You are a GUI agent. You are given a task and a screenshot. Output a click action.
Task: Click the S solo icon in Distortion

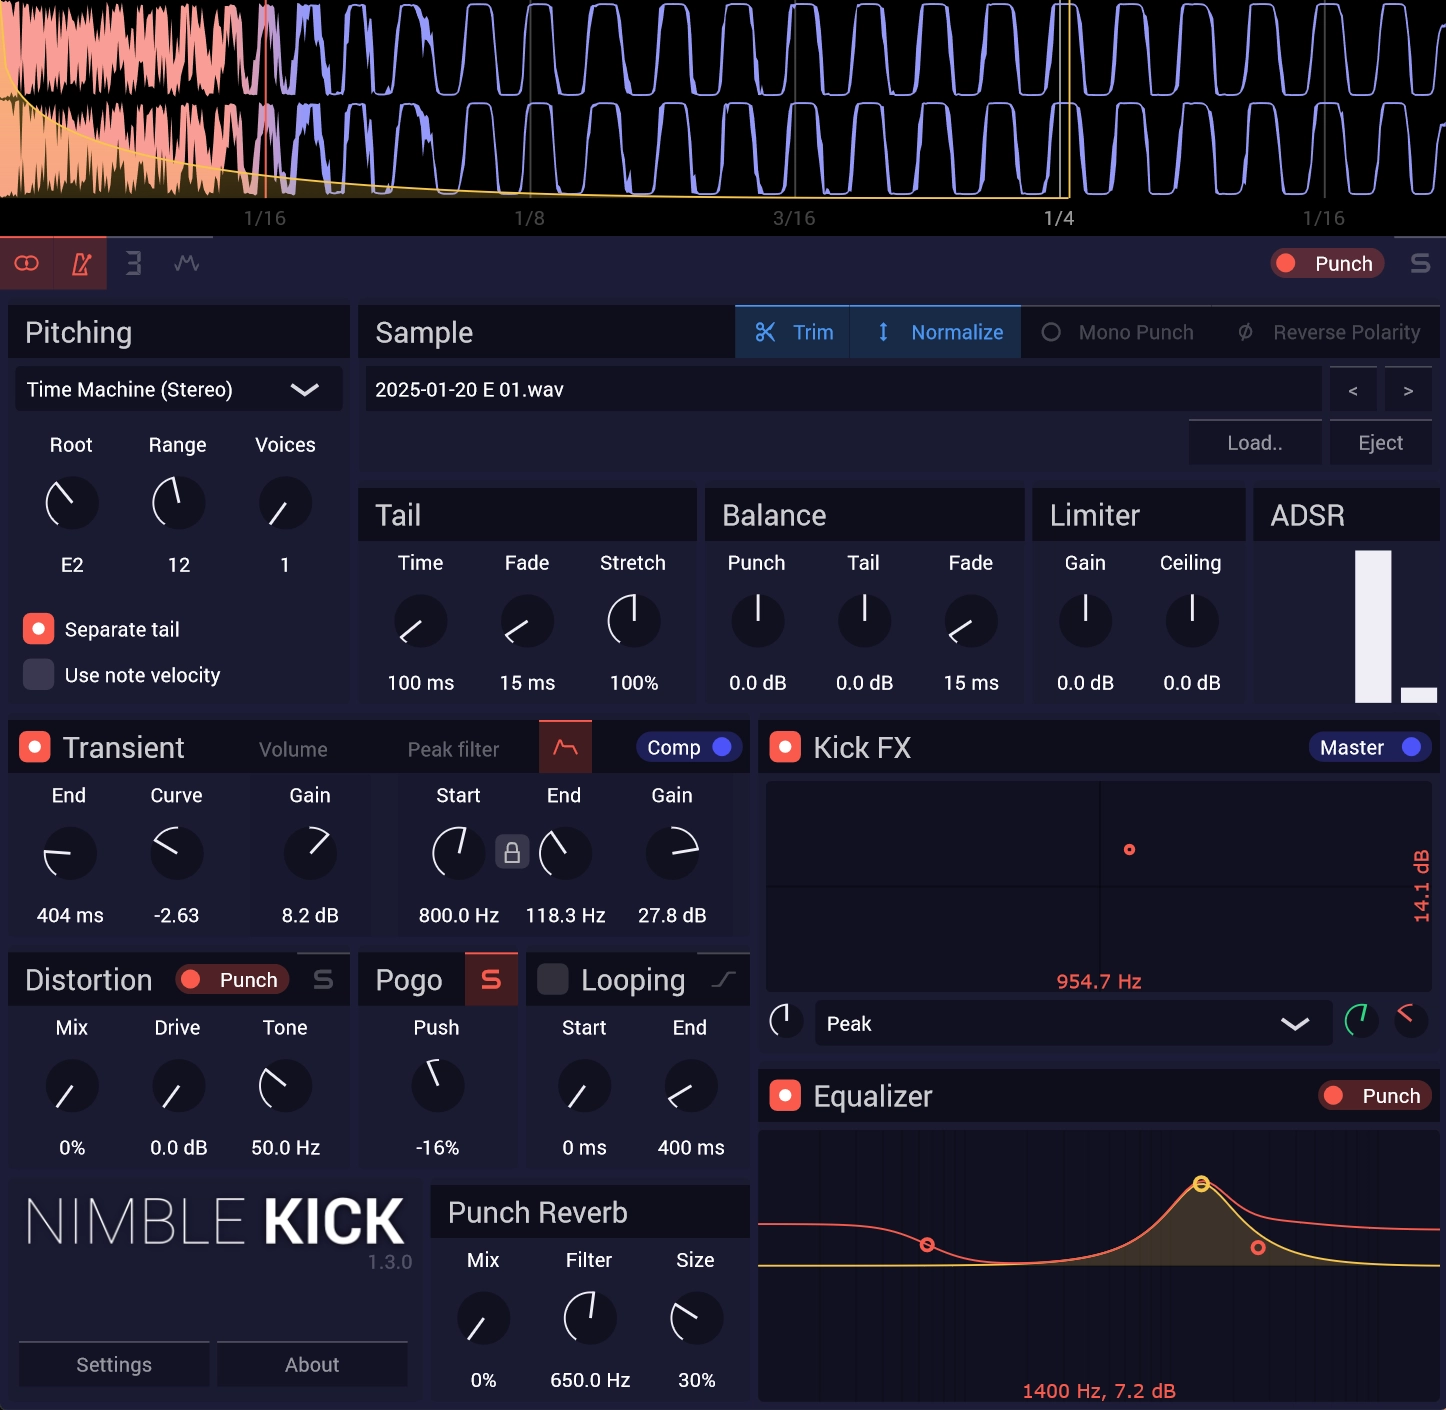coord(323,980)
